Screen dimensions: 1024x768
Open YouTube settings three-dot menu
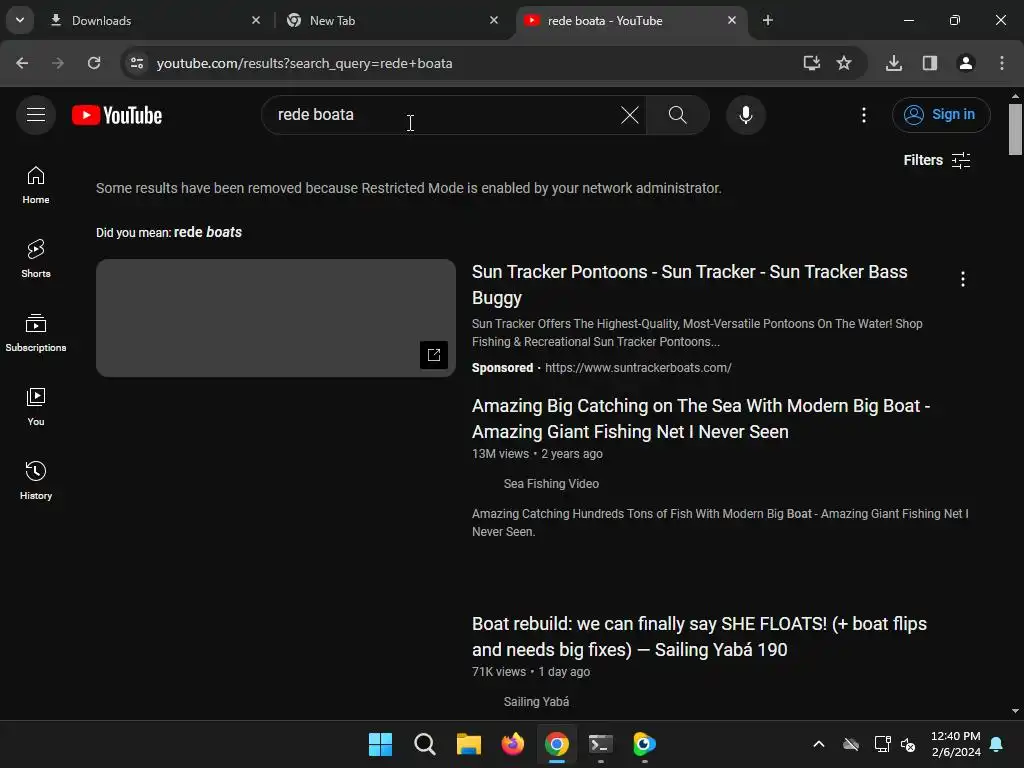(x=863, y=115)
